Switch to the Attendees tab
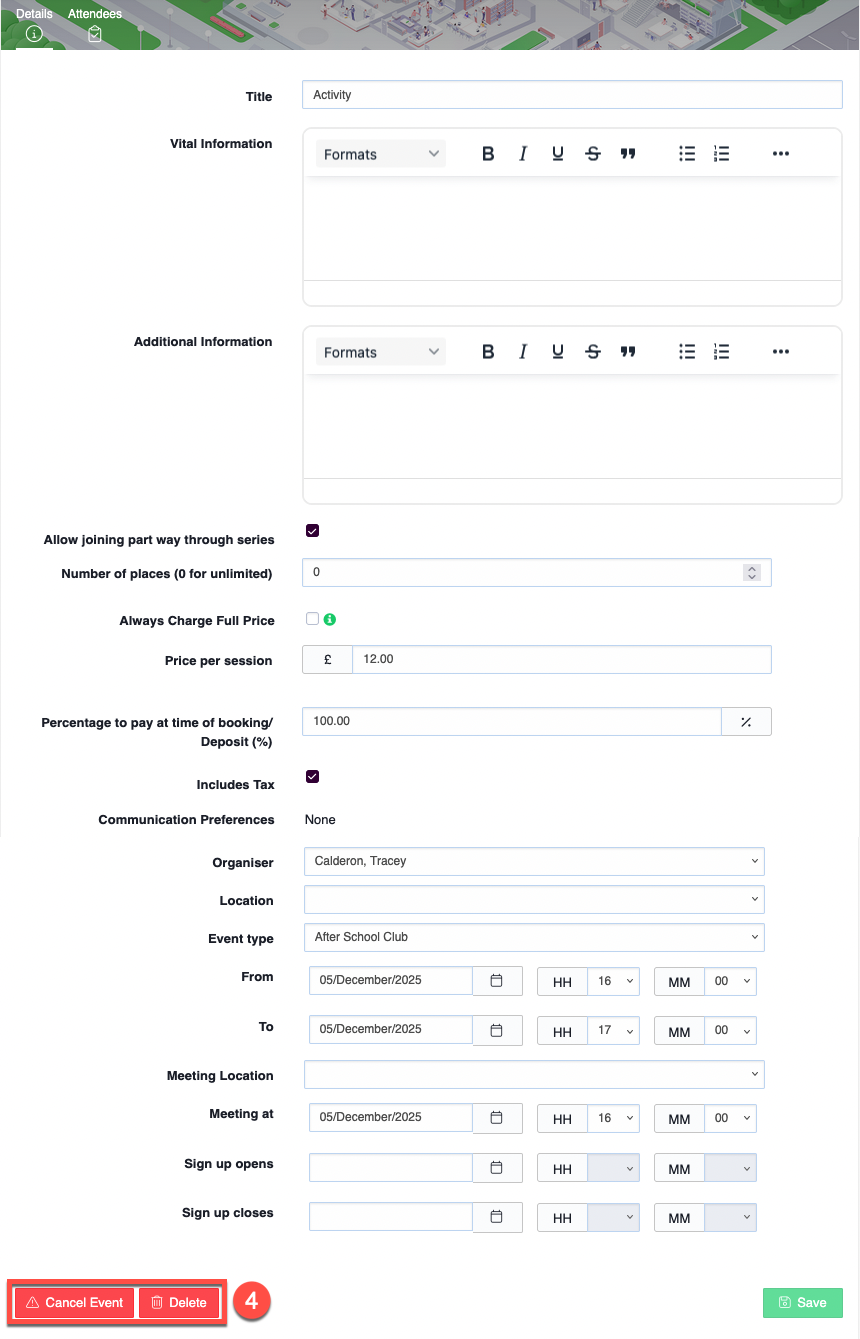The height and width of the screenshot is (1339, 860). click(x=95, y=23)
